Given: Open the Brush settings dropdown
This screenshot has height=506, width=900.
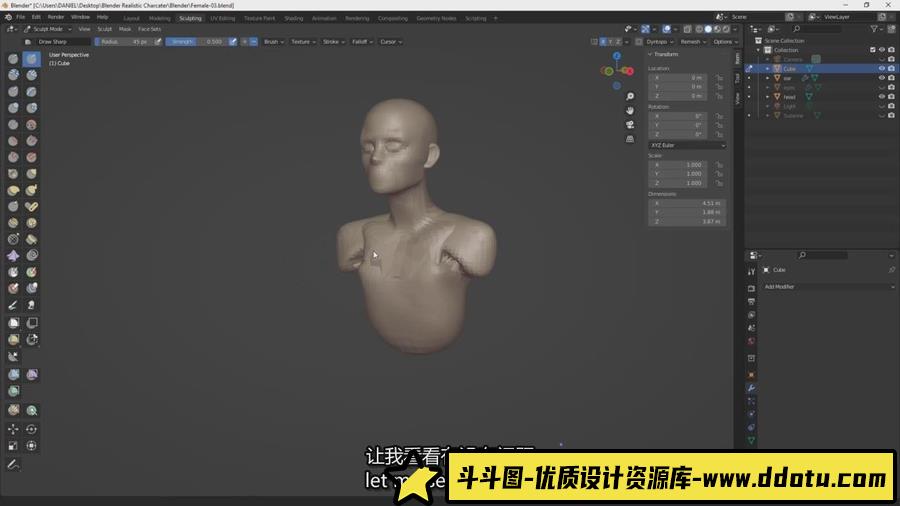Looking at the screenshot, I should tap(274, 42).
